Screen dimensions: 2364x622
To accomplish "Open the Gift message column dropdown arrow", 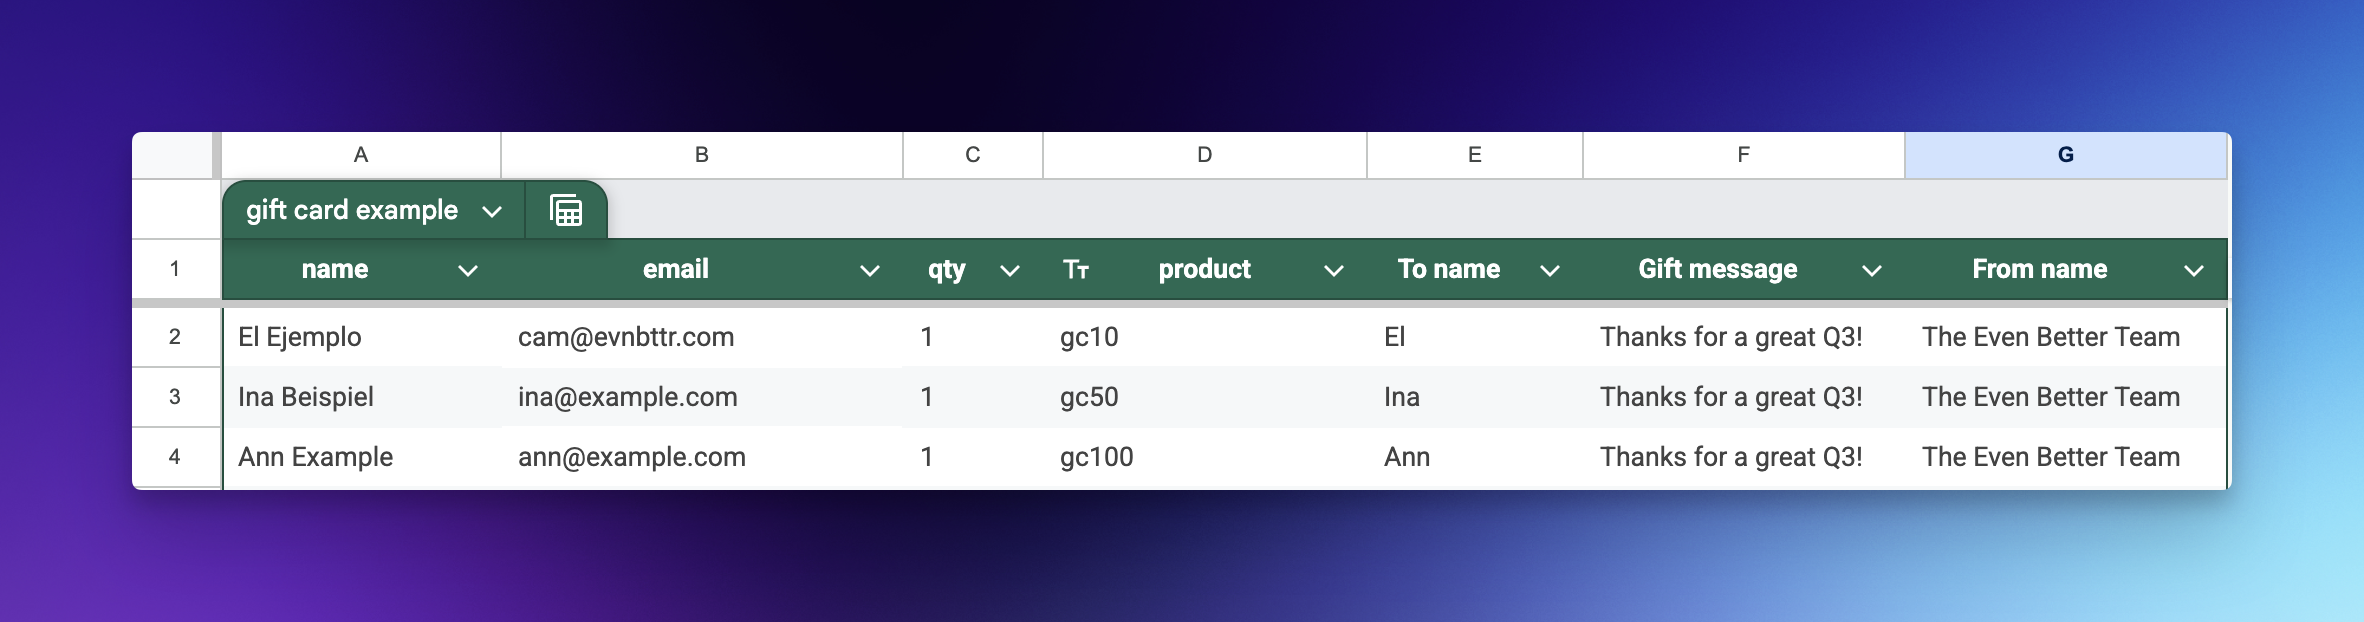I will [1871, 270].
